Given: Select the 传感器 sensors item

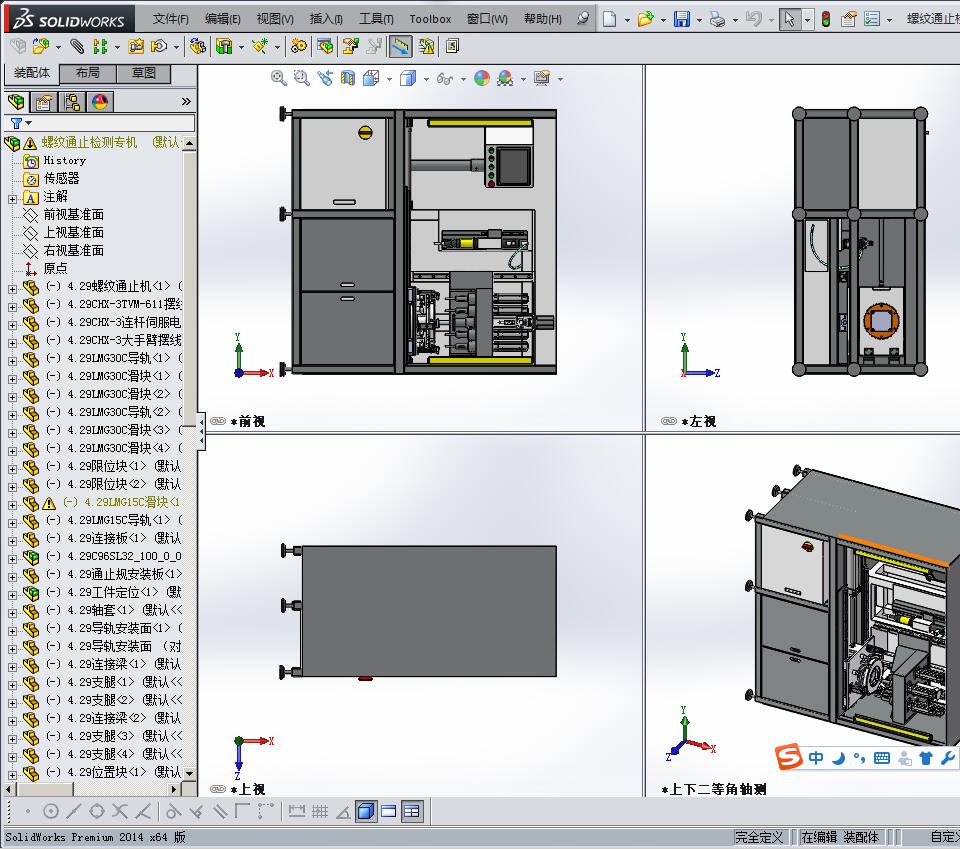Looking at the screenshot, I should tap(61, 179).
